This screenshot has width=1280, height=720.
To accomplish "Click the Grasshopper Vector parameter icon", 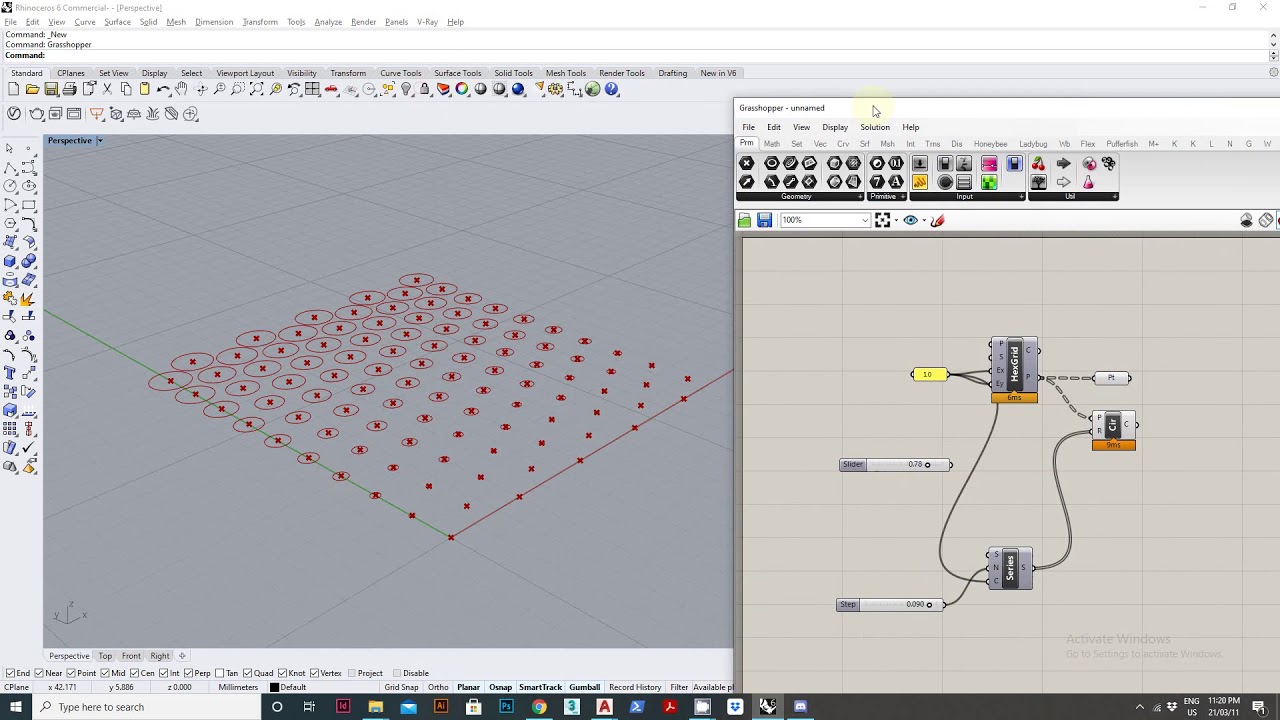I will 747,182.
